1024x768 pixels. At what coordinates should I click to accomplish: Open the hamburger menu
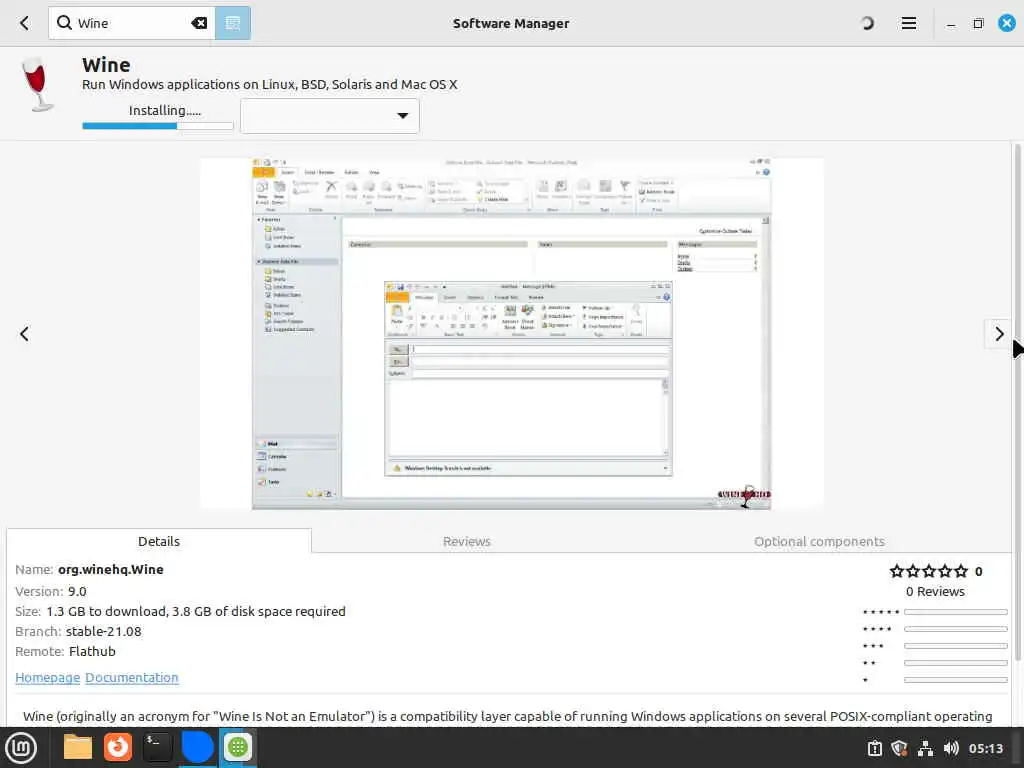pos(908,24)
